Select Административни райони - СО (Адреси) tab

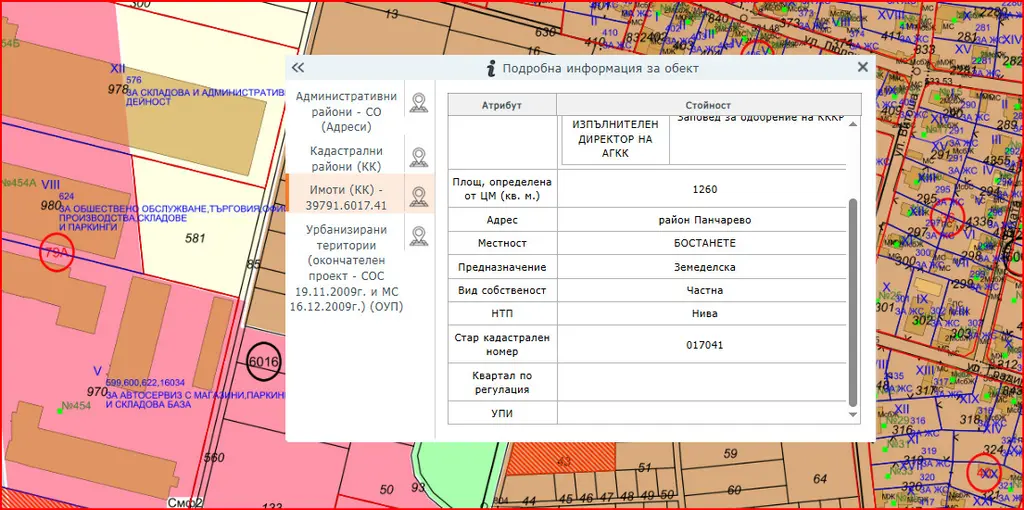point(346,112)
